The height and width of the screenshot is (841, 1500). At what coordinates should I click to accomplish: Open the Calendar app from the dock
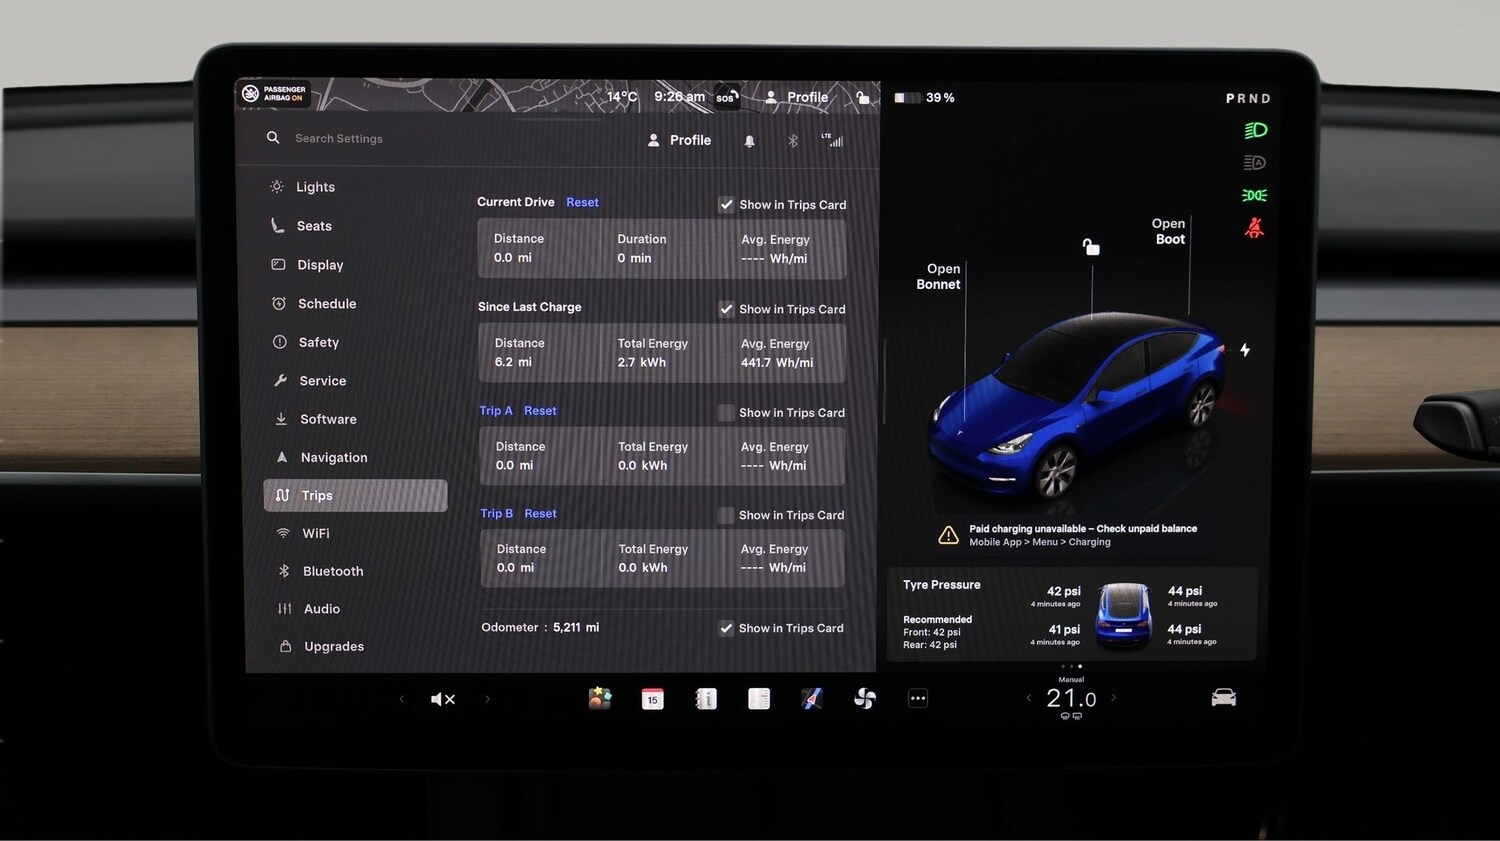(652, 698)
